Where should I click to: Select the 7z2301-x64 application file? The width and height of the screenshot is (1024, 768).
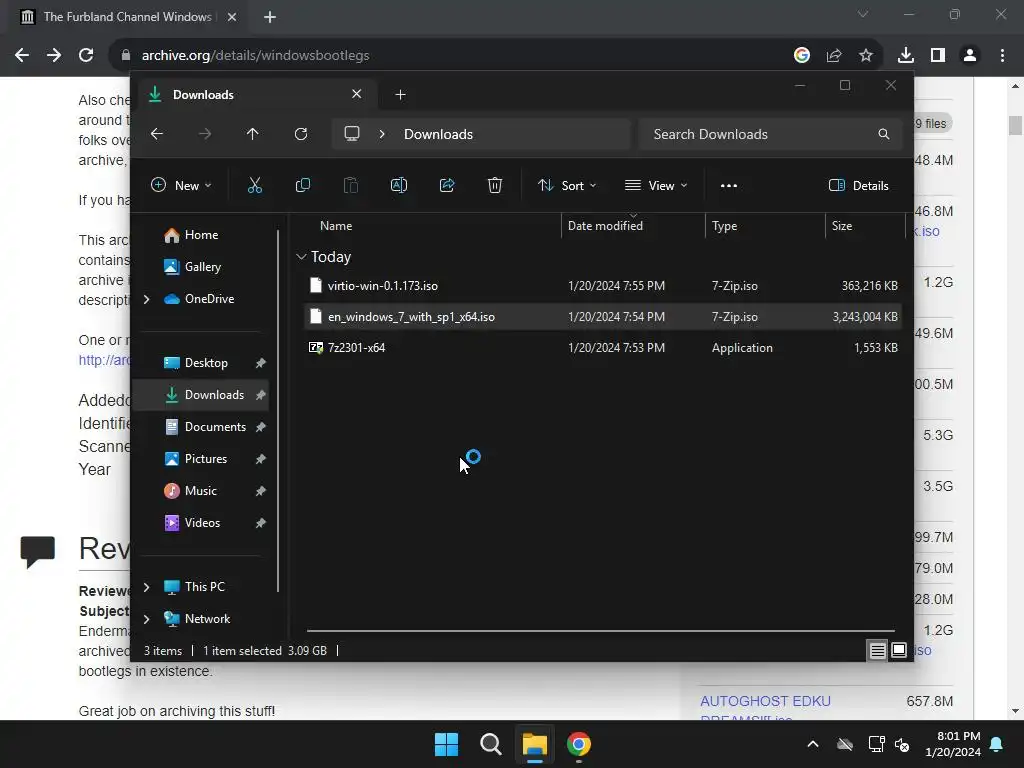point(603,348)
